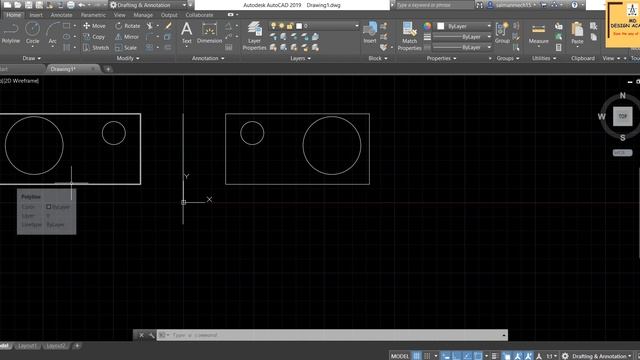
Task: Switch to the Home ribbon tab
Action: tap(13, 15)
